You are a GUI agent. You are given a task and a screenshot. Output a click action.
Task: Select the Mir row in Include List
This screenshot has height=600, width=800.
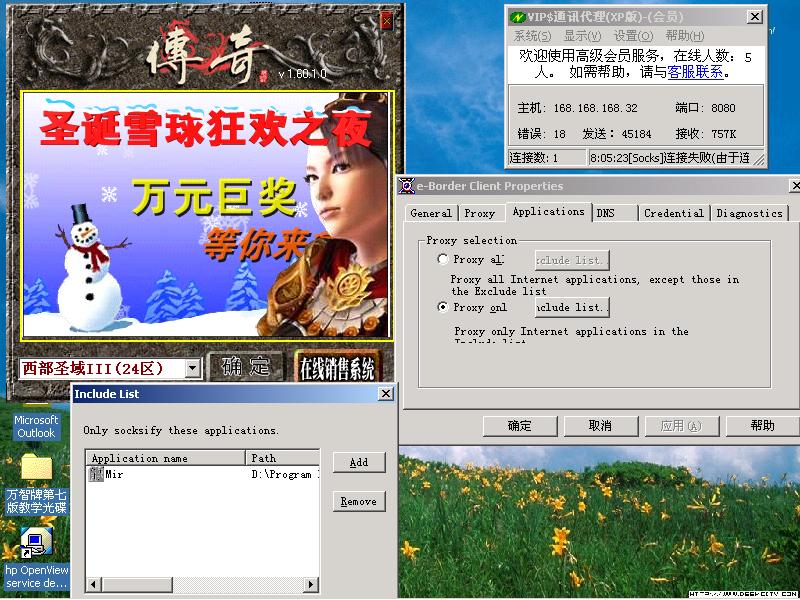pyautogui.click(x=203, y=474)
